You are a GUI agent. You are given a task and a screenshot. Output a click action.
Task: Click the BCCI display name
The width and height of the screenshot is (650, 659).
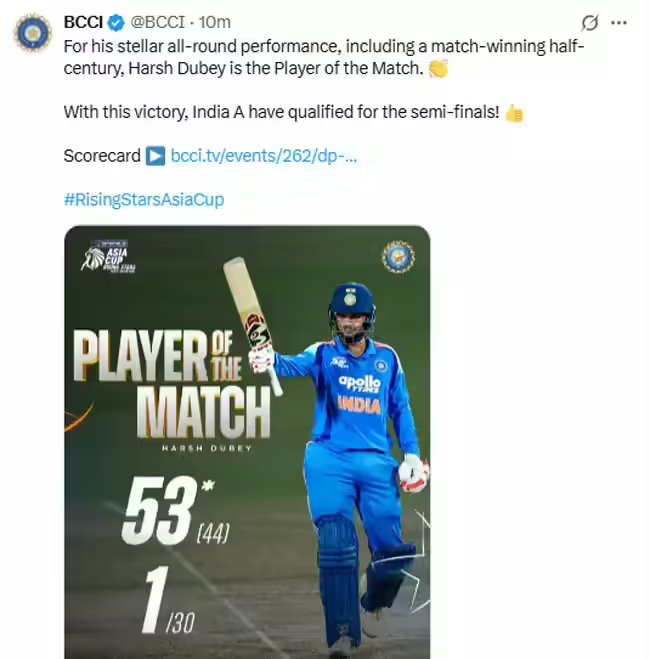85,23
